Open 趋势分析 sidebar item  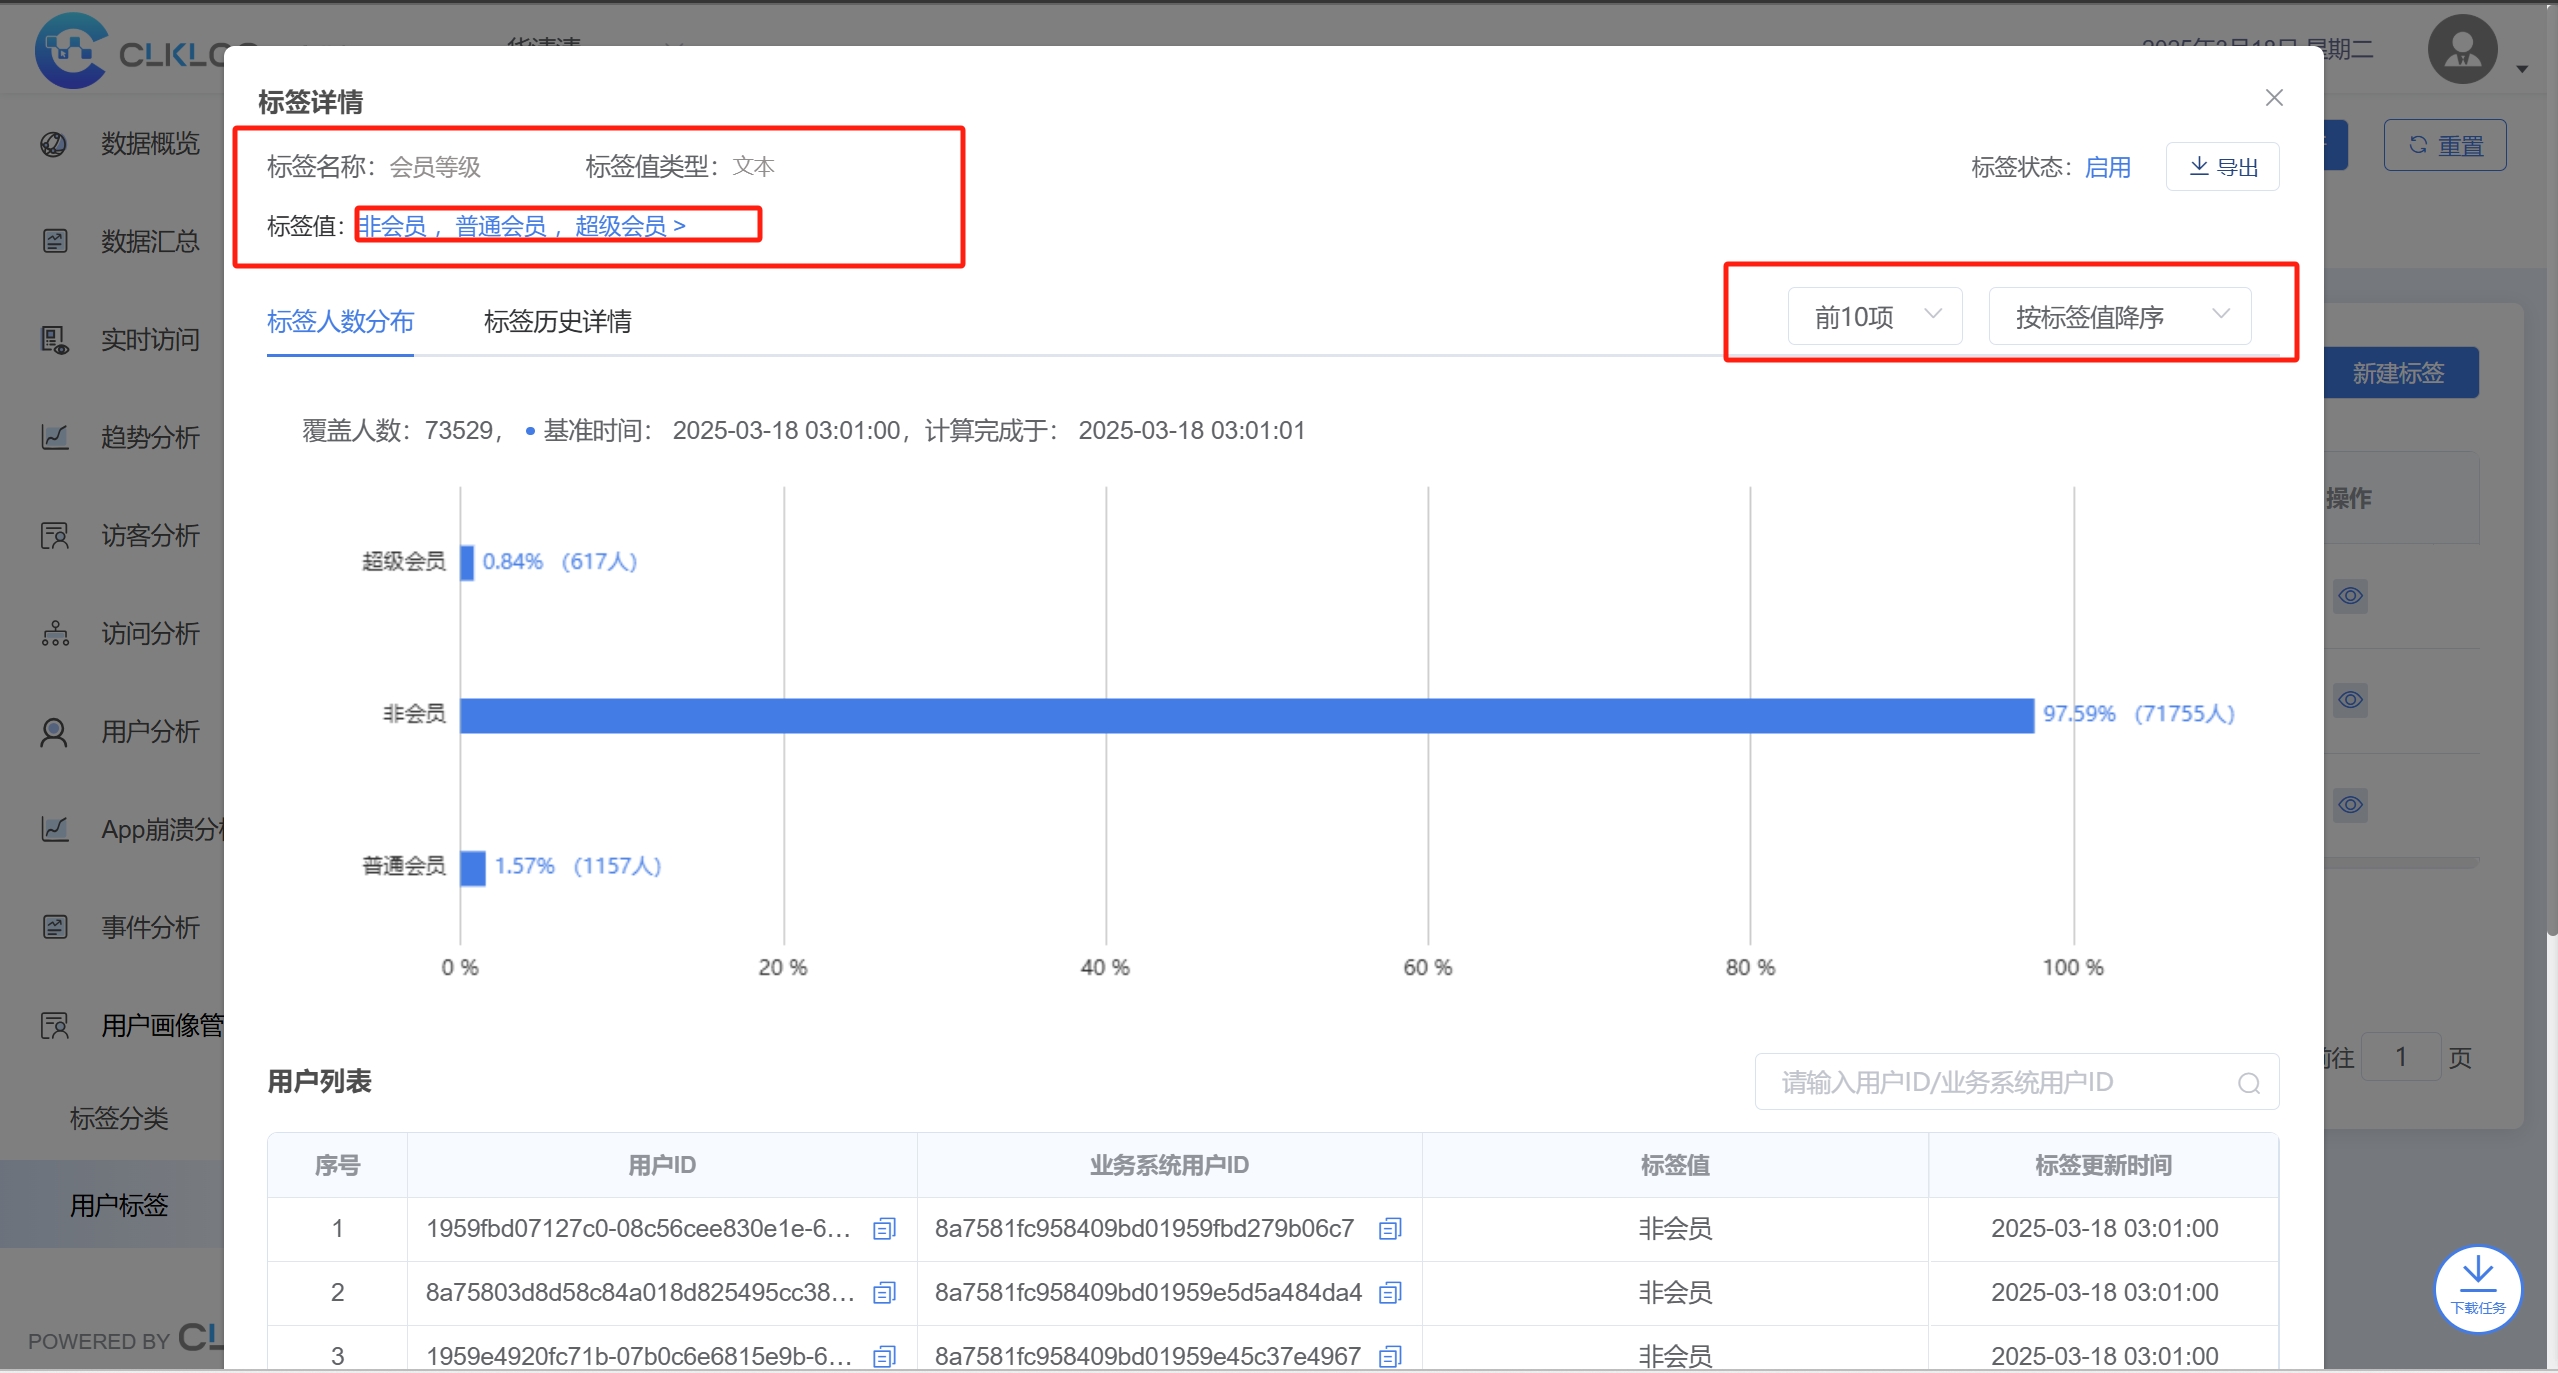click(149, 437)
